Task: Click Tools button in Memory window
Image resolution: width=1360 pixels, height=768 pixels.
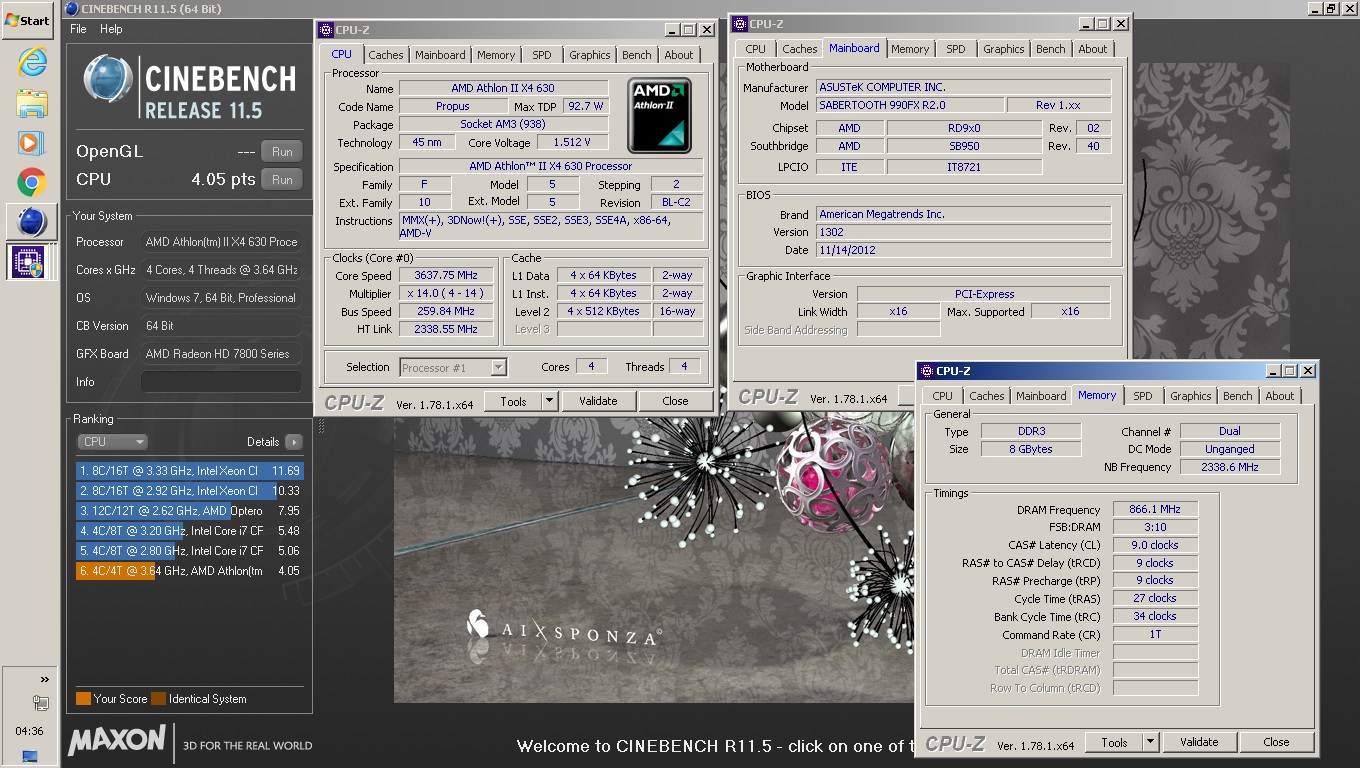Action: tap(1114, 742)
